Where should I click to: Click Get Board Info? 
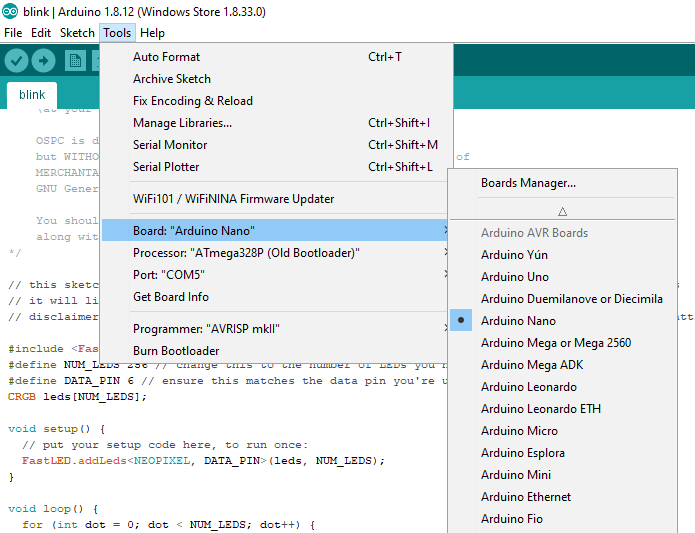pos(274,297)
